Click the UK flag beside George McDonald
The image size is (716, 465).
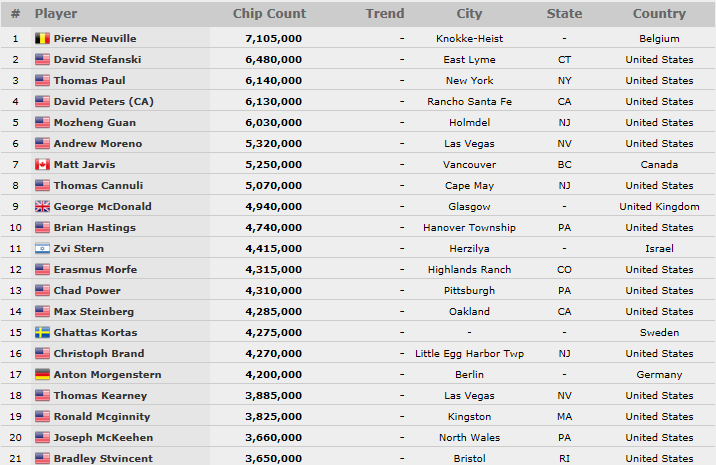pyautogui.click(x=42, y=206)
